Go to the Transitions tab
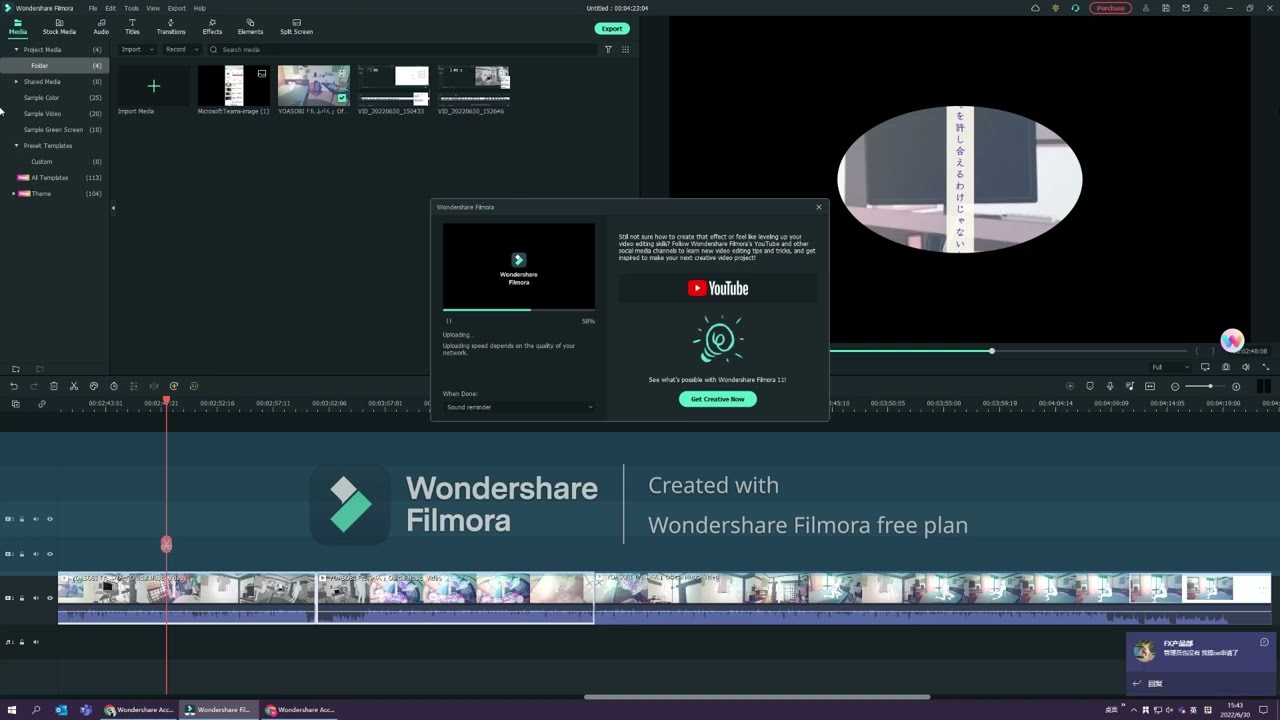Image resolution: width=1280 pixels, height=720 pixels. point(171,27)
